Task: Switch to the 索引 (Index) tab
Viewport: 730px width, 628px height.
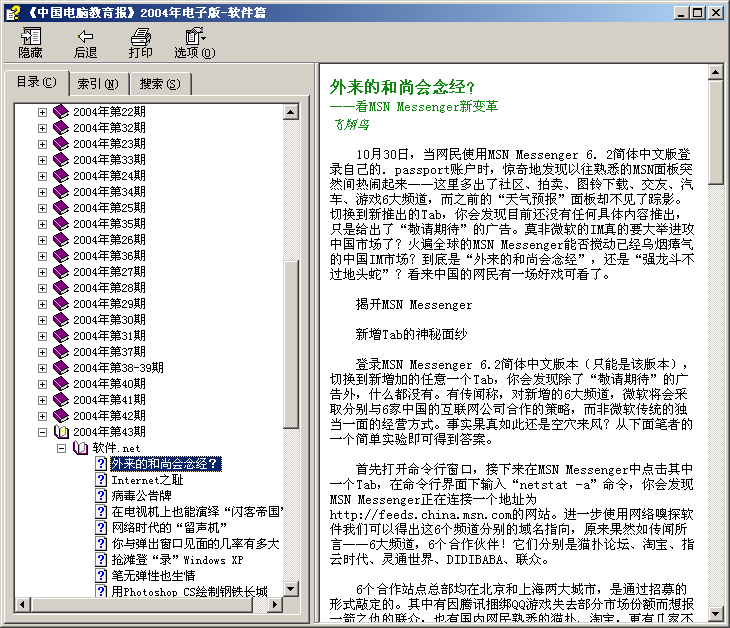Action: (x=97, y=84)
